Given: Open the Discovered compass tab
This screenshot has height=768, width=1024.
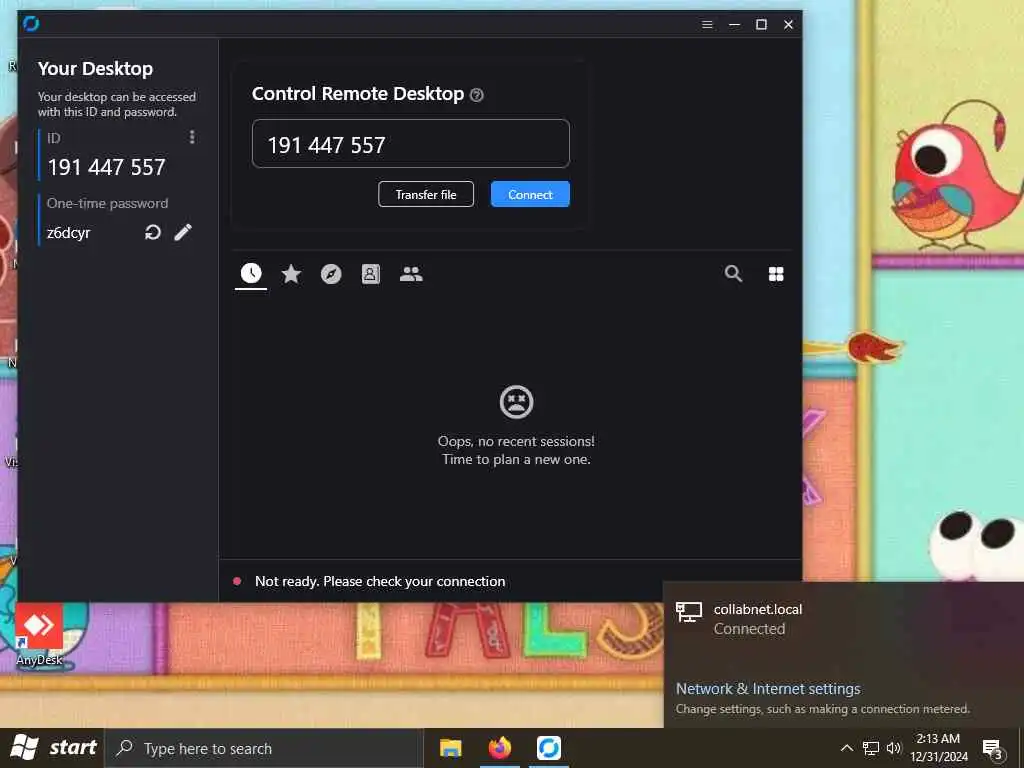Looking at the screenshot, I should [331, 274].
